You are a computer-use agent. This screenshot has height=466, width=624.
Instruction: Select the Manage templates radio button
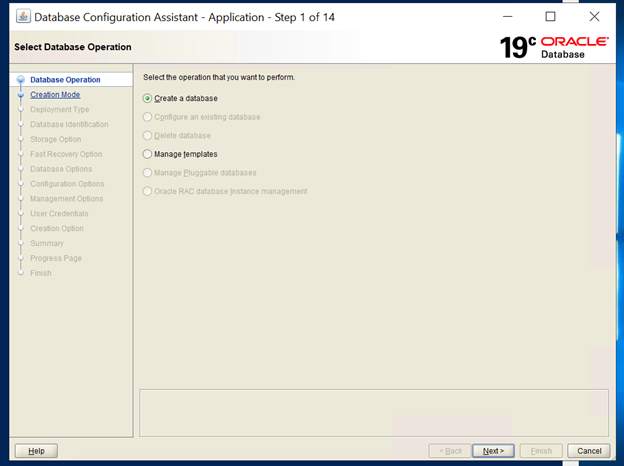(147, 154)
